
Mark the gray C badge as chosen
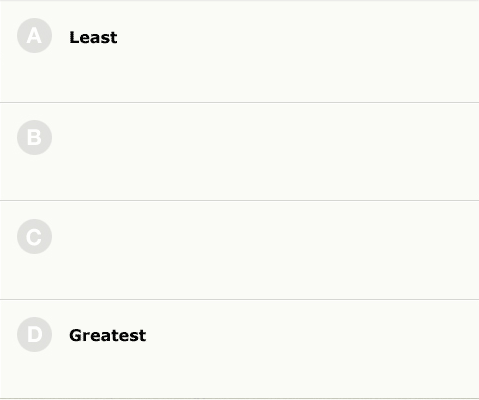pos(34,237)
